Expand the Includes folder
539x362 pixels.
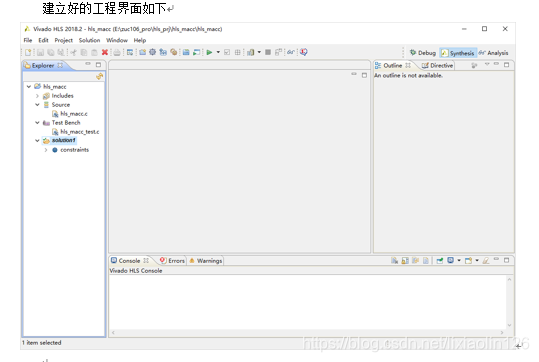point(37,96)
